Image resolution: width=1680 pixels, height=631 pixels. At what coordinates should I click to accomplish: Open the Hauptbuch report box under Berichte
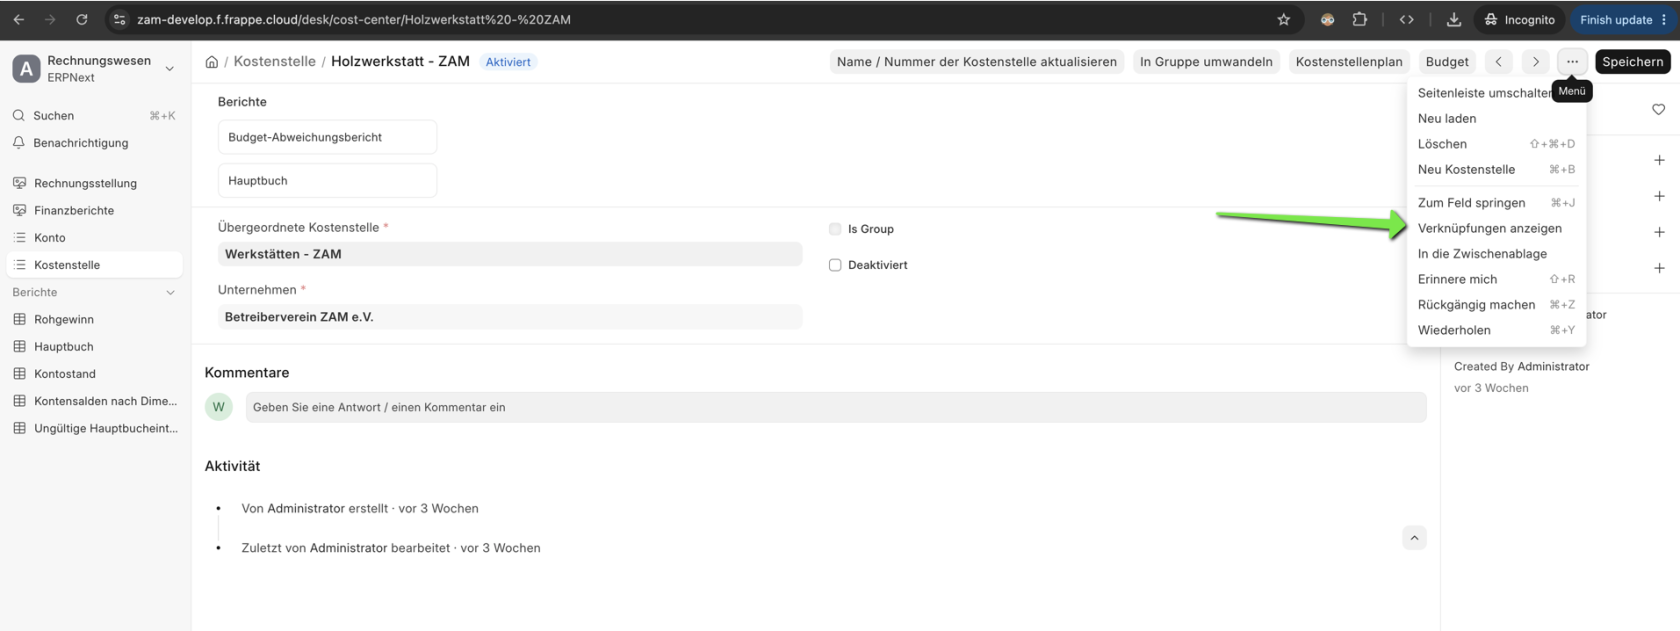327,181
